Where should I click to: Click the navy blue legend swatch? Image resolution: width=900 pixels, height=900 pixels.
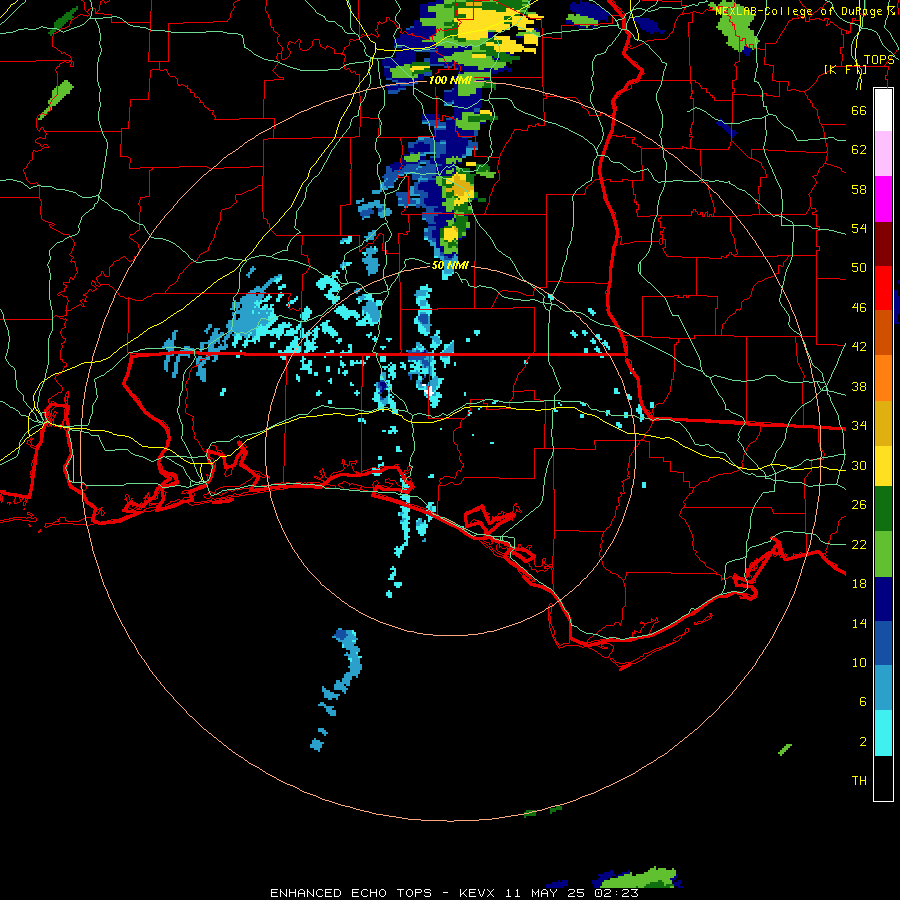[x=883, y=599]
